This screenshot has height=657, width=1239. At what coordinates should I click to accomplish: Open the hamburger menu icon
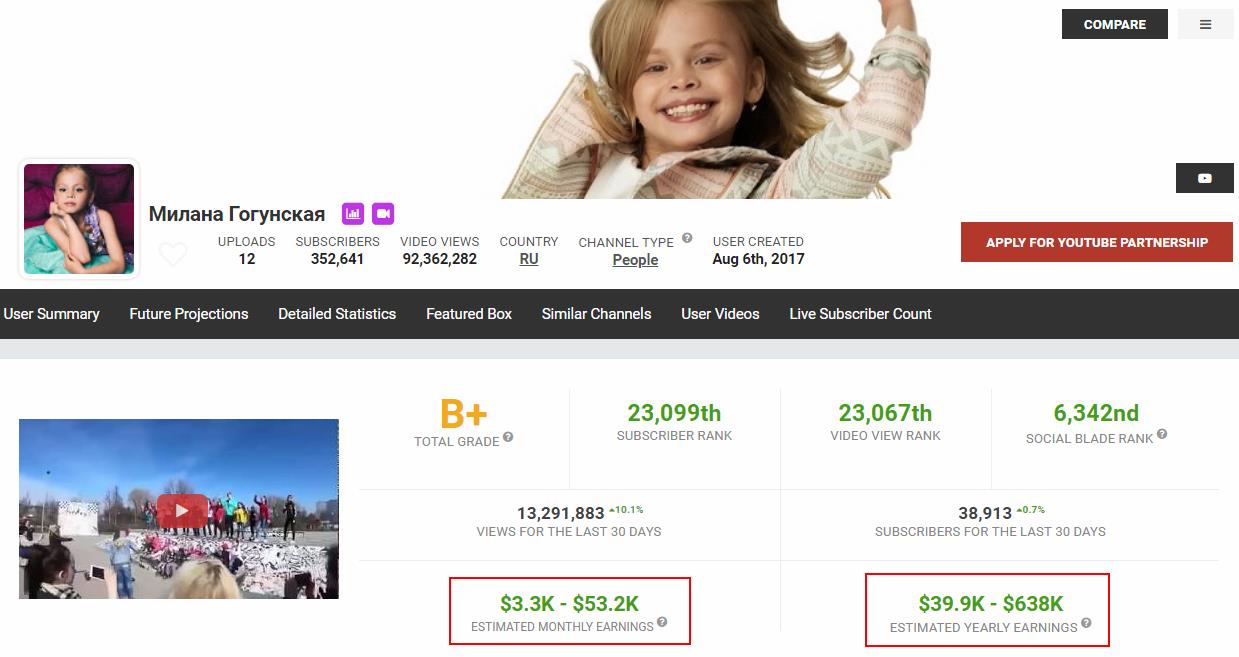(x=1205, y=25)
